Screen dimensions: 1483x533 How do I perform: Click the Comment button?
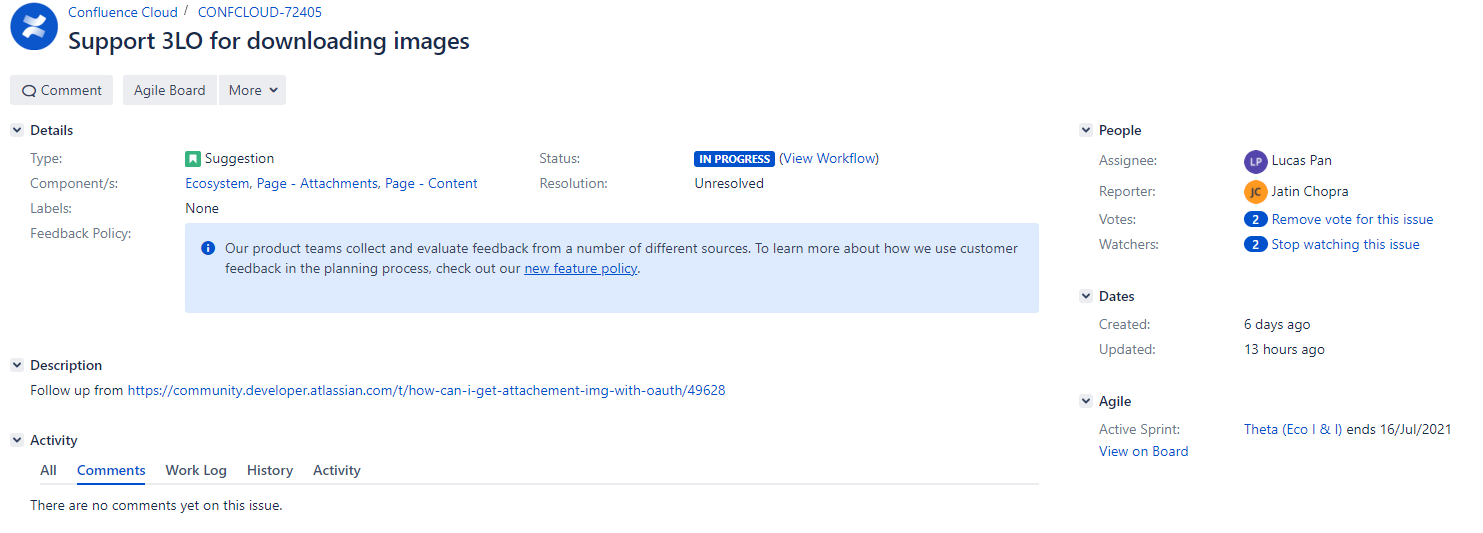tap(62, 90)
